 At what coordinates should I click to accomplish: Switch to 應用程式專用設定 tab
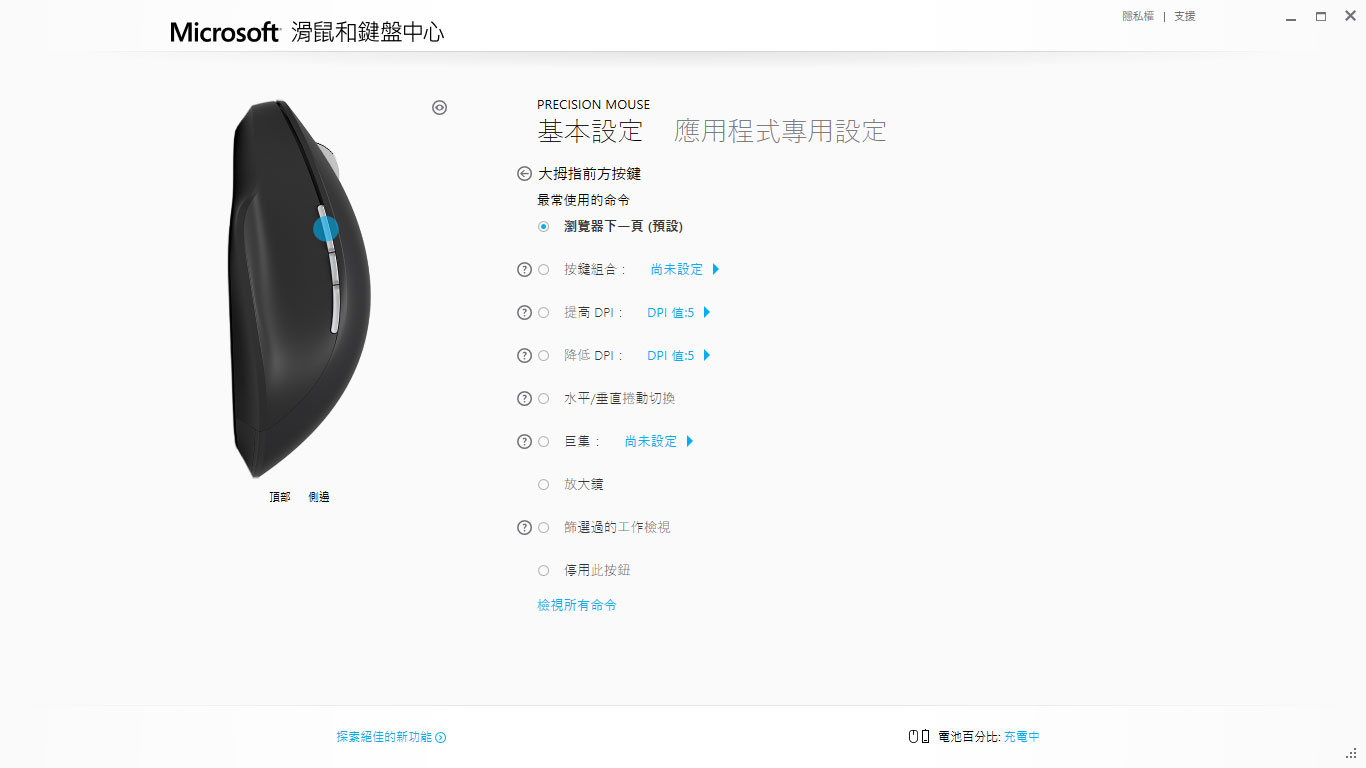click(x=780, y=131)
